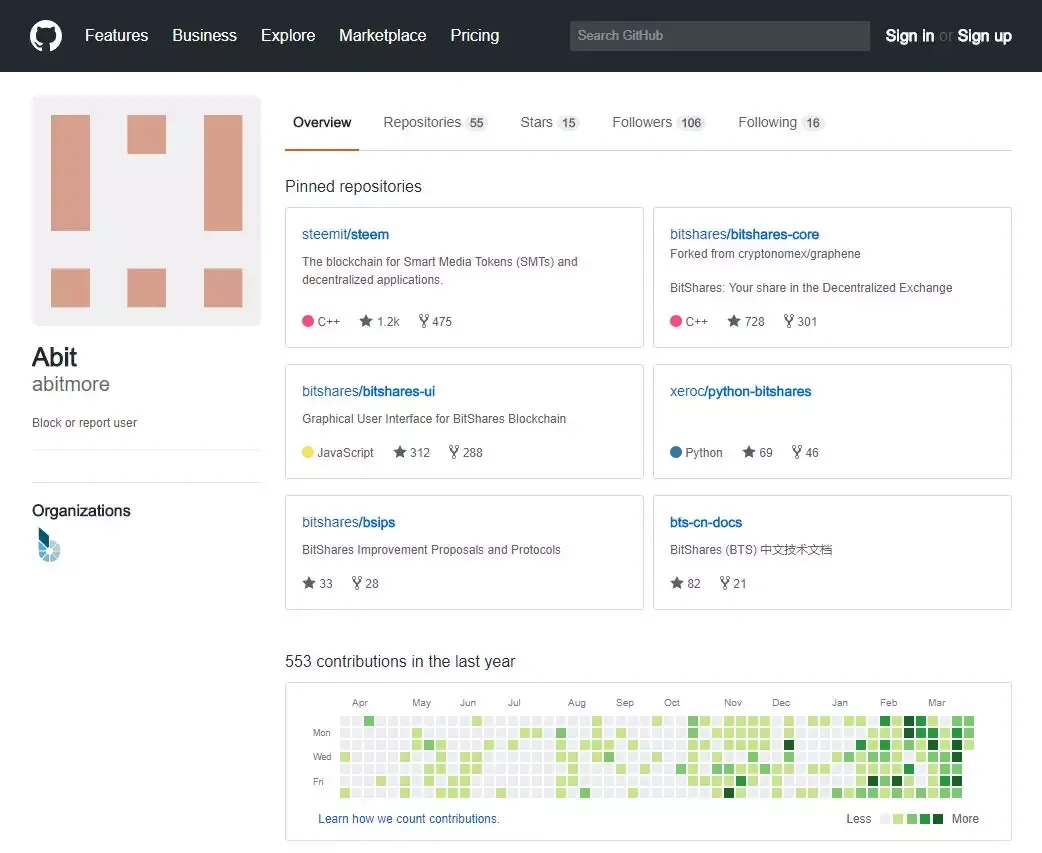Viewport: 1042px width, 853px height.
Task: Open the bitshares/bitshares-core repository
Action: pos(744,235)
